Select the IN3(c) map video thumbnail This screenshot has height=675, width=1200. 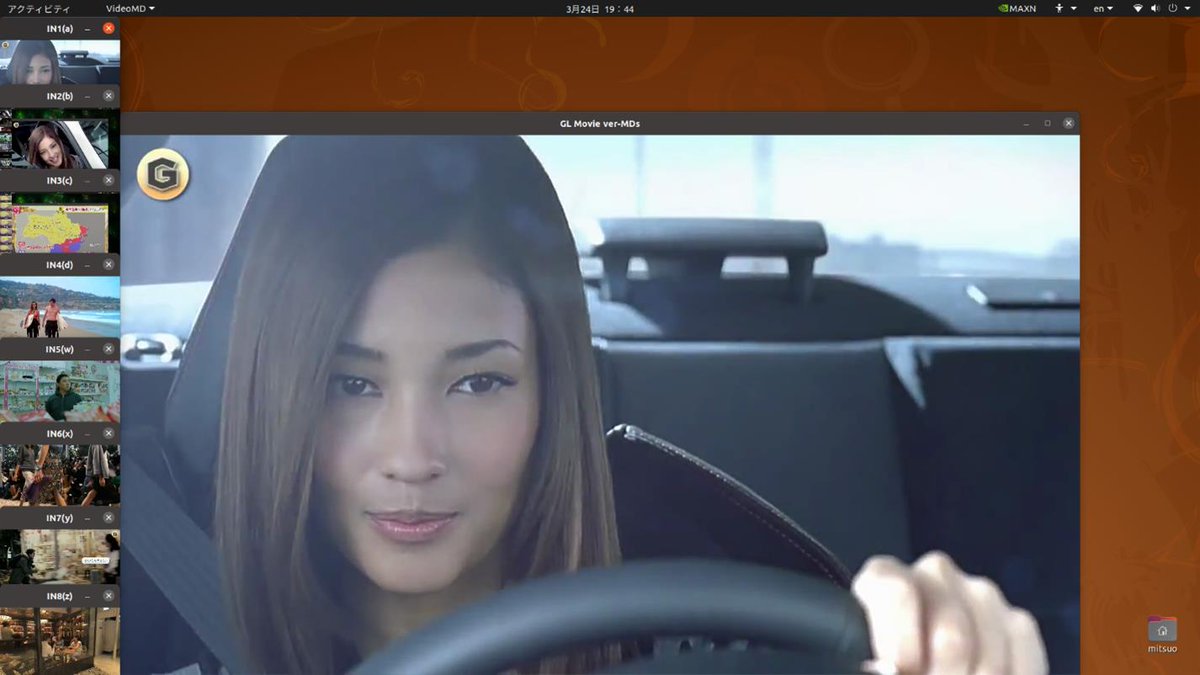(59, 229)
